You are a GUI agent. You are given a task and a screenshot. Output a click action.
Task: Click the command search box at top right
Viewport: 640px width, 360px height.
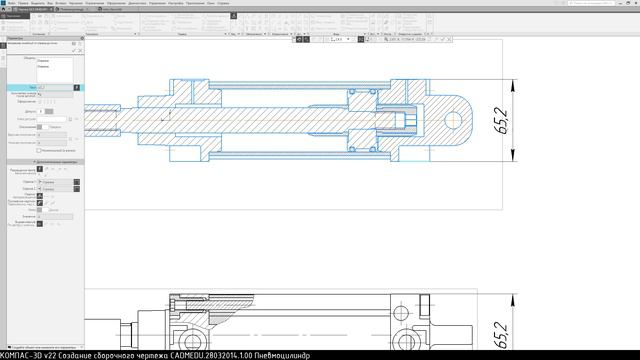591,3
